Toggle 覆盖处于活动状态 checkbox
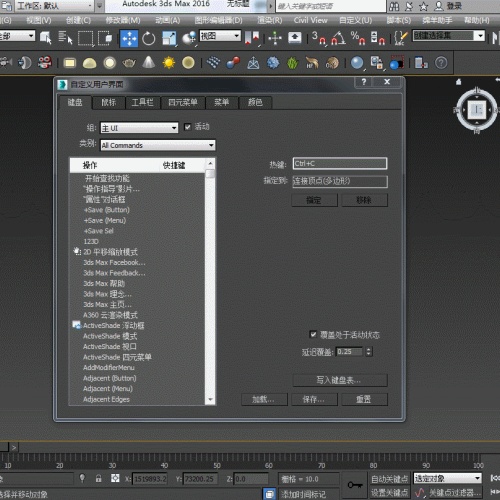500x500 pixels. pyautogui.click(x=313, y=334)
